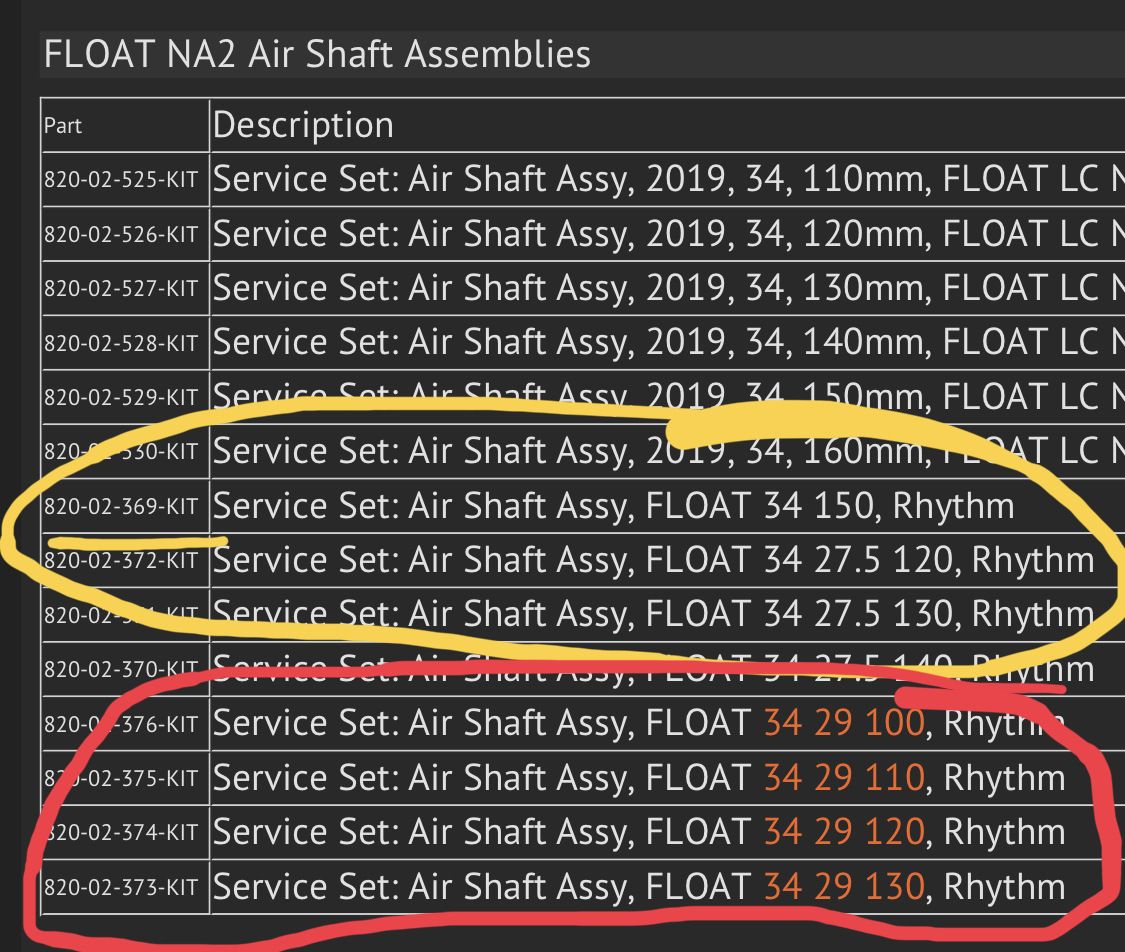Select part number 820-02-373-KIT
Viewport: 1125px width, 952px height.
(x=121, y=887)
